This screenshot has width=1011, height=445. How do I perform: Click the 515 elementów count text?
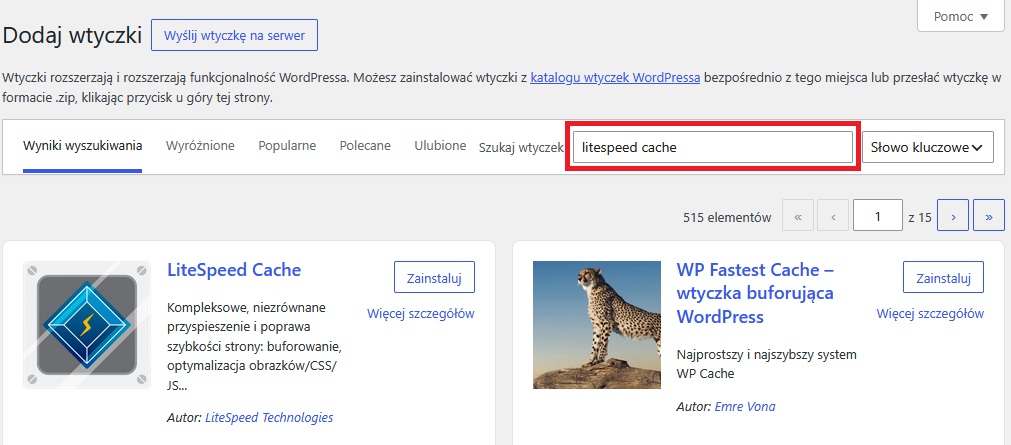[x=727, y=218]
